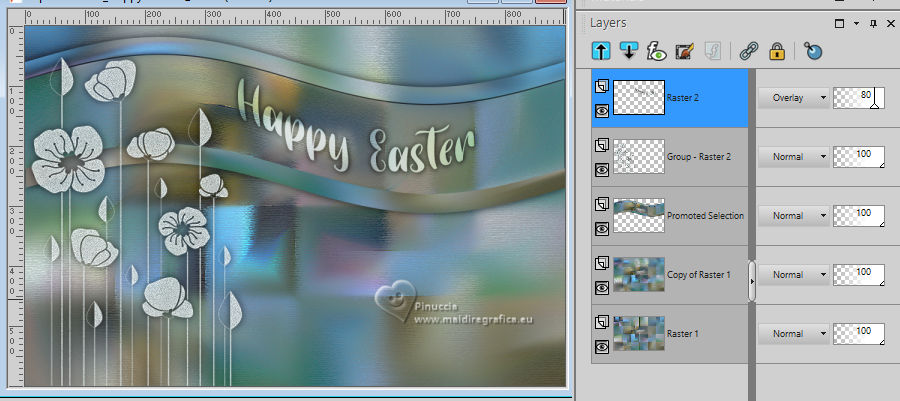Click the move layer down arrow icon

(629, 50)
